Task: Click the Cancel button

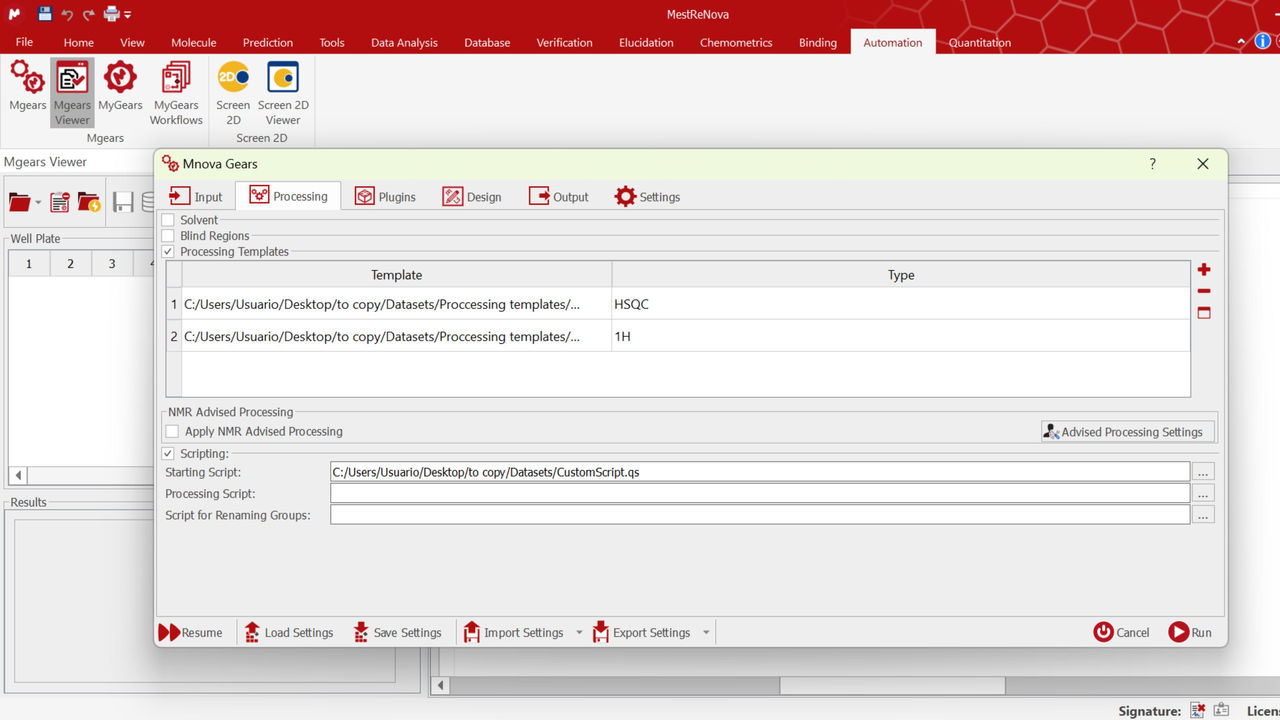Action: point(1121,632)
